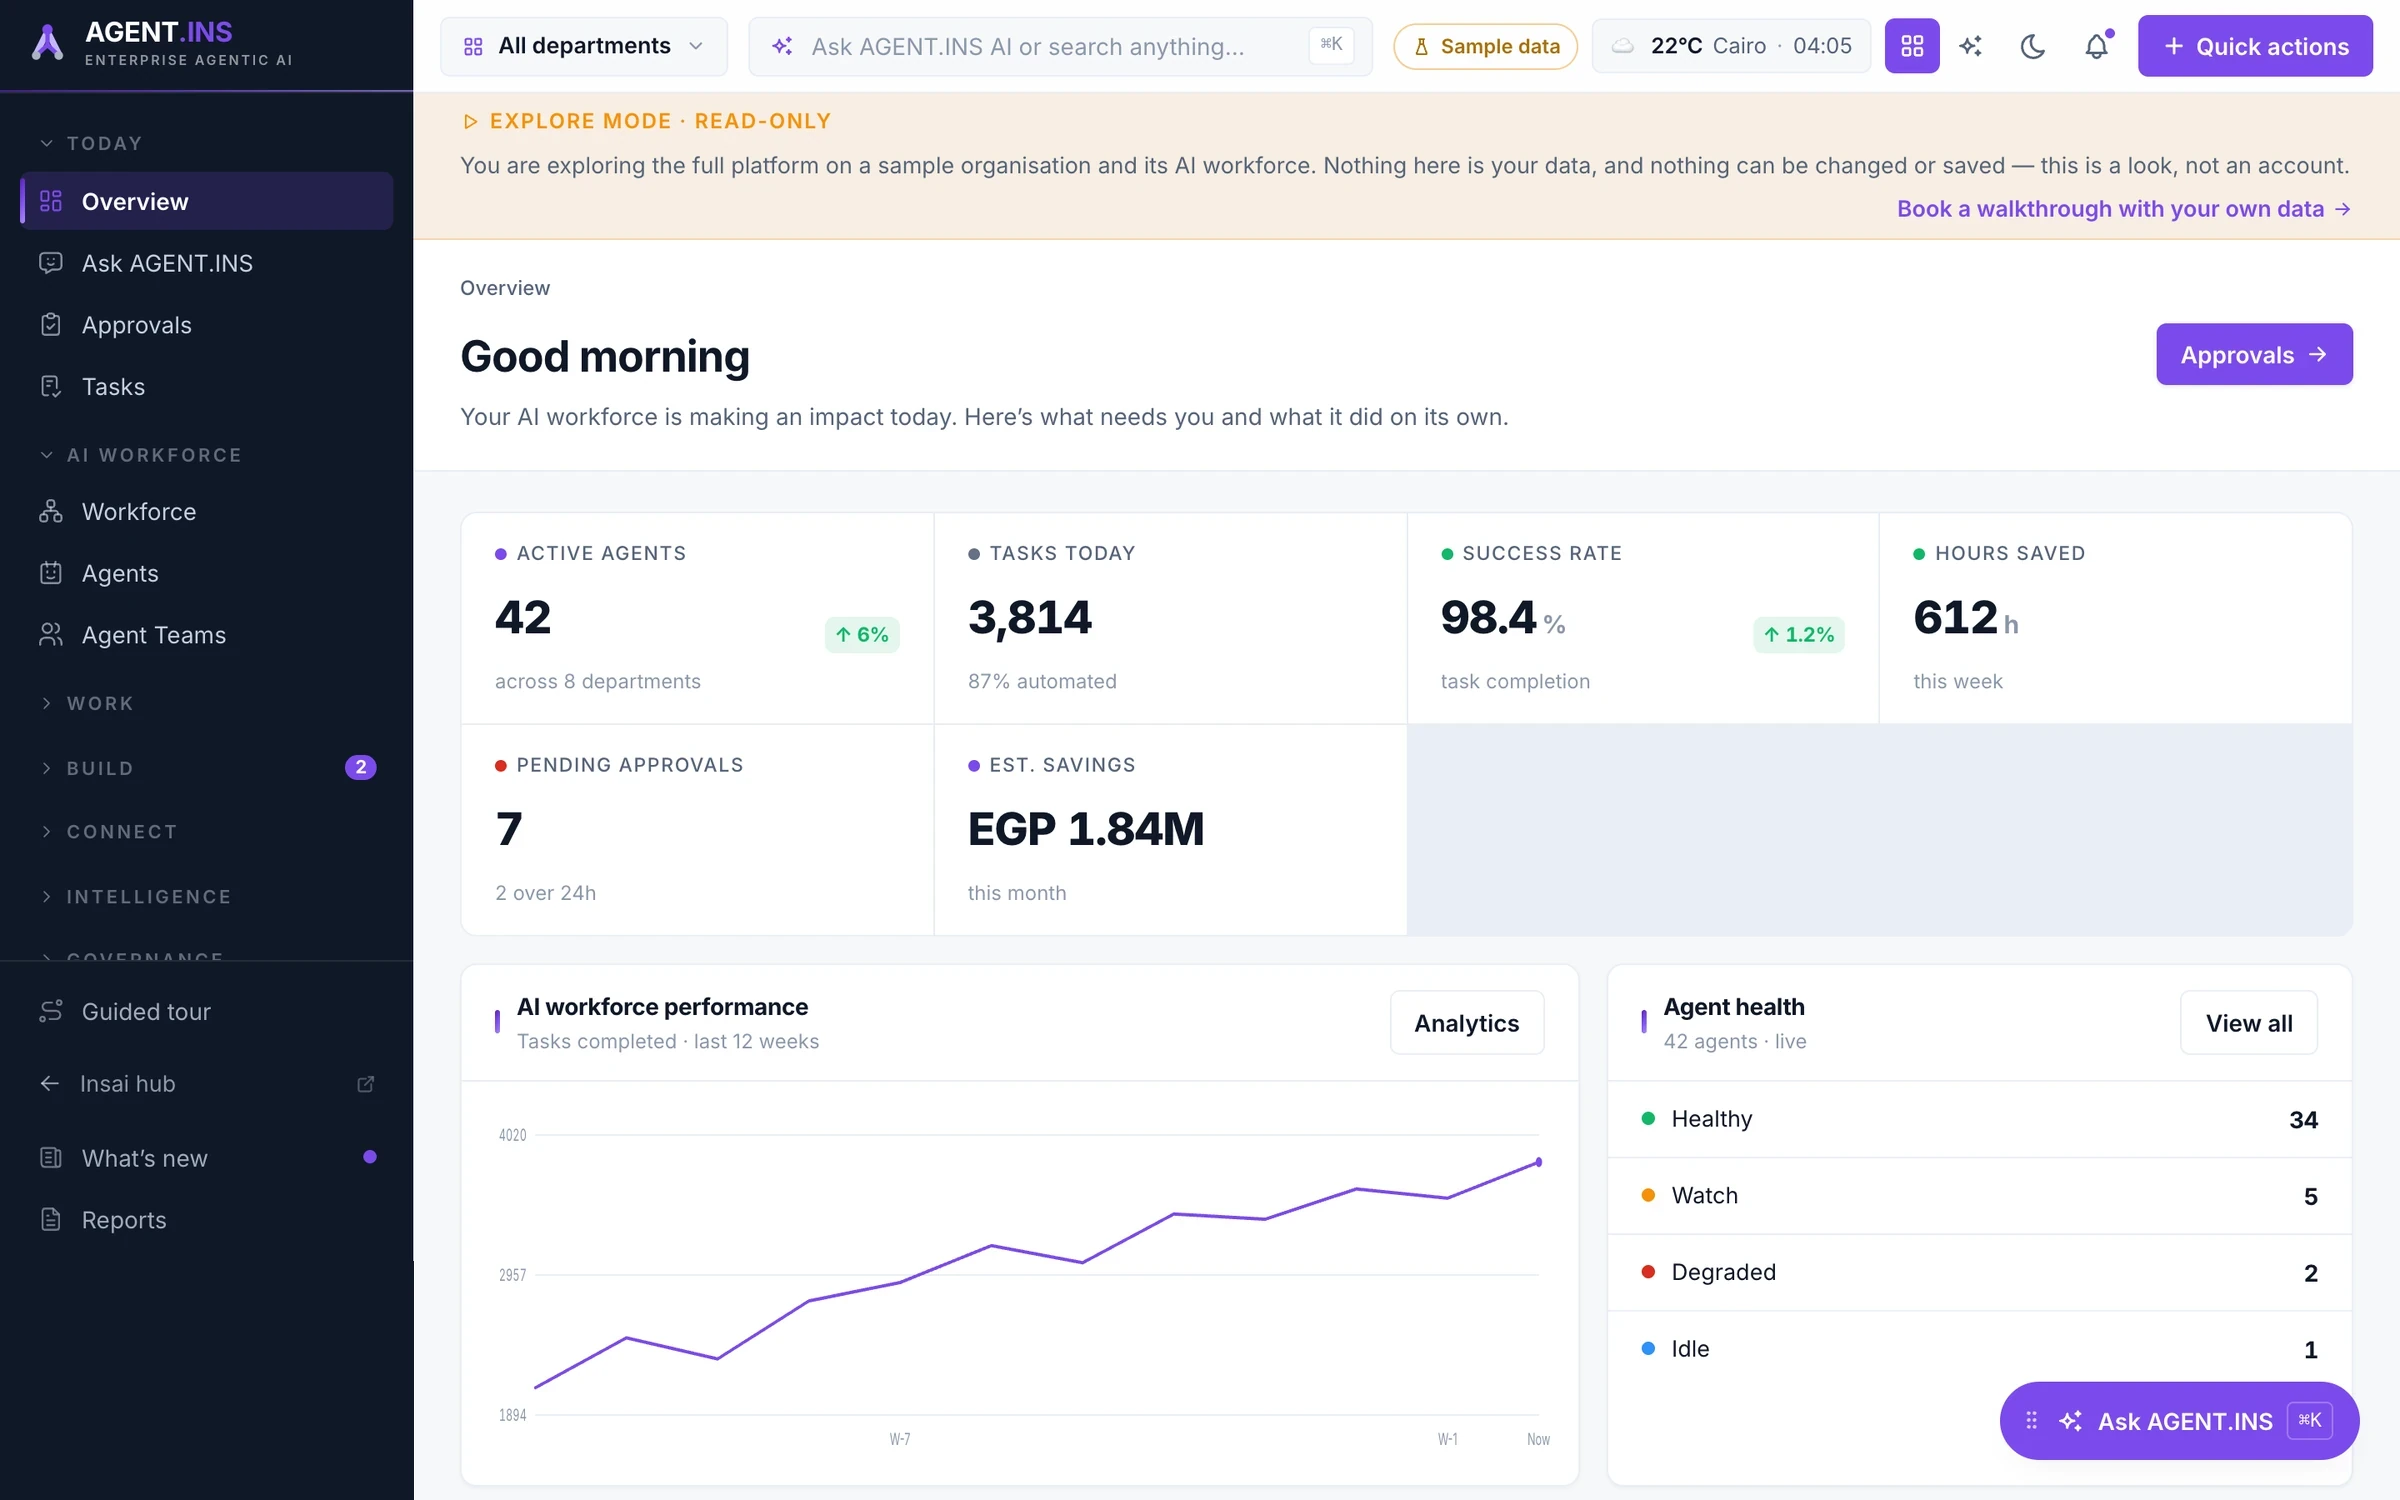Click the Sample data badge

point(1485,46)
